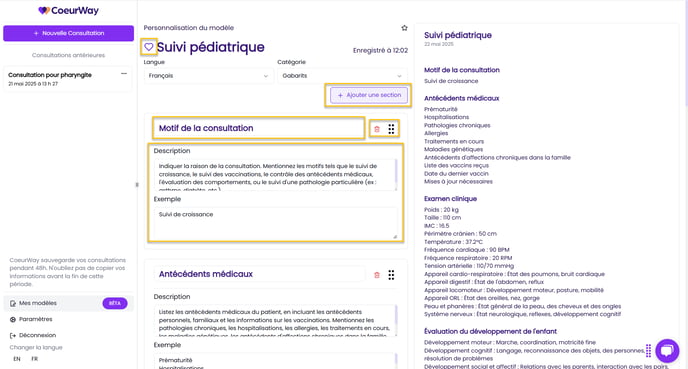
Task: Open the chat support bubble
Action: click(x=667, y=351)
